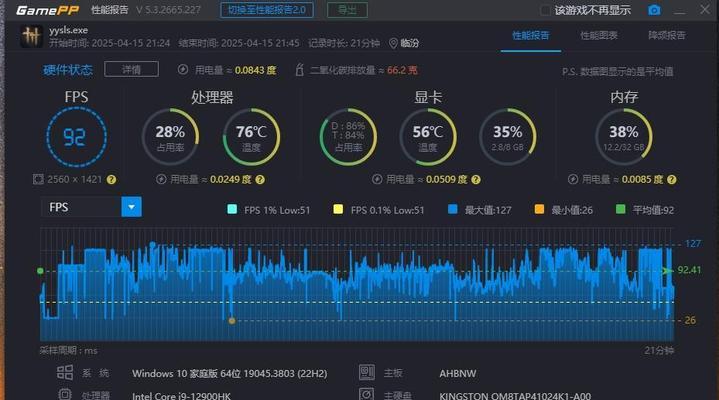Open the FPS chart type dropdown
Screen dimensions: 719x400
coord(132,207)
